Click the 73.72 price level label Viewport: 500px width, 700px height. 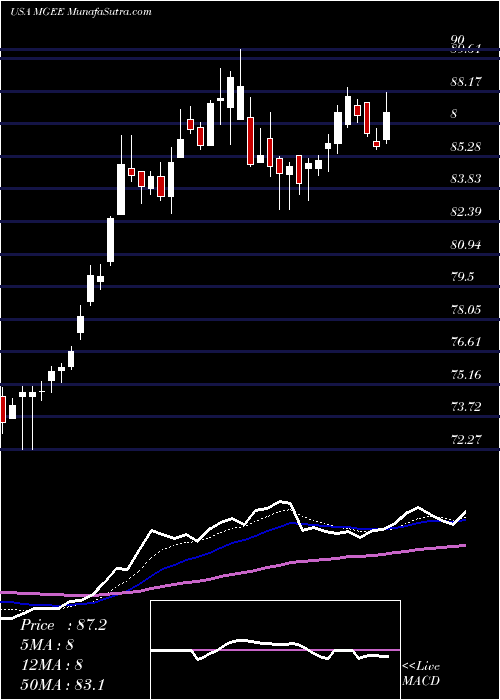click(466, 407)
